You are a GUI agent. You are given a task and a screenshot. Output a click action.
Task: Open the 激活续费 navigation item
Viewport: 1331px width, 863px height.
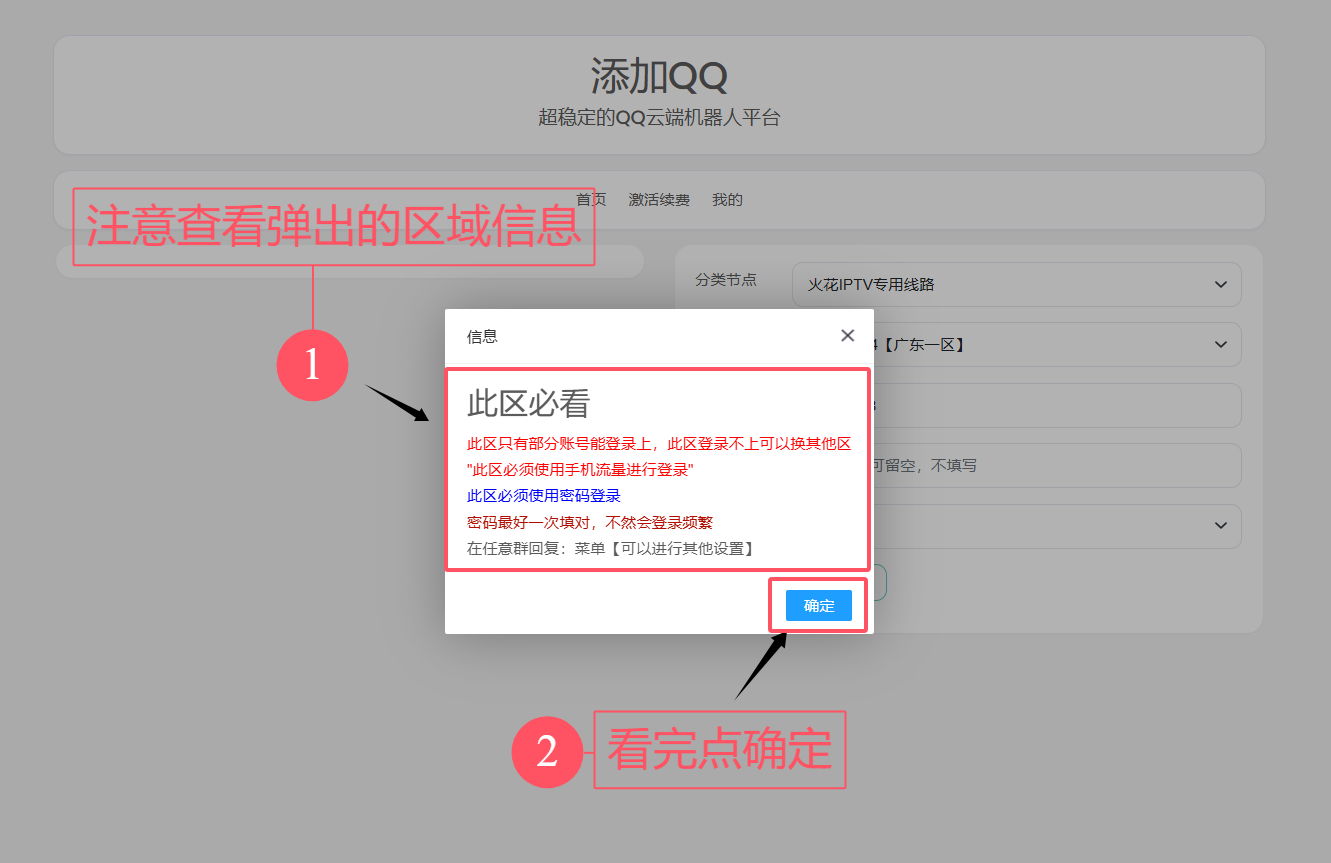point(659,200)
